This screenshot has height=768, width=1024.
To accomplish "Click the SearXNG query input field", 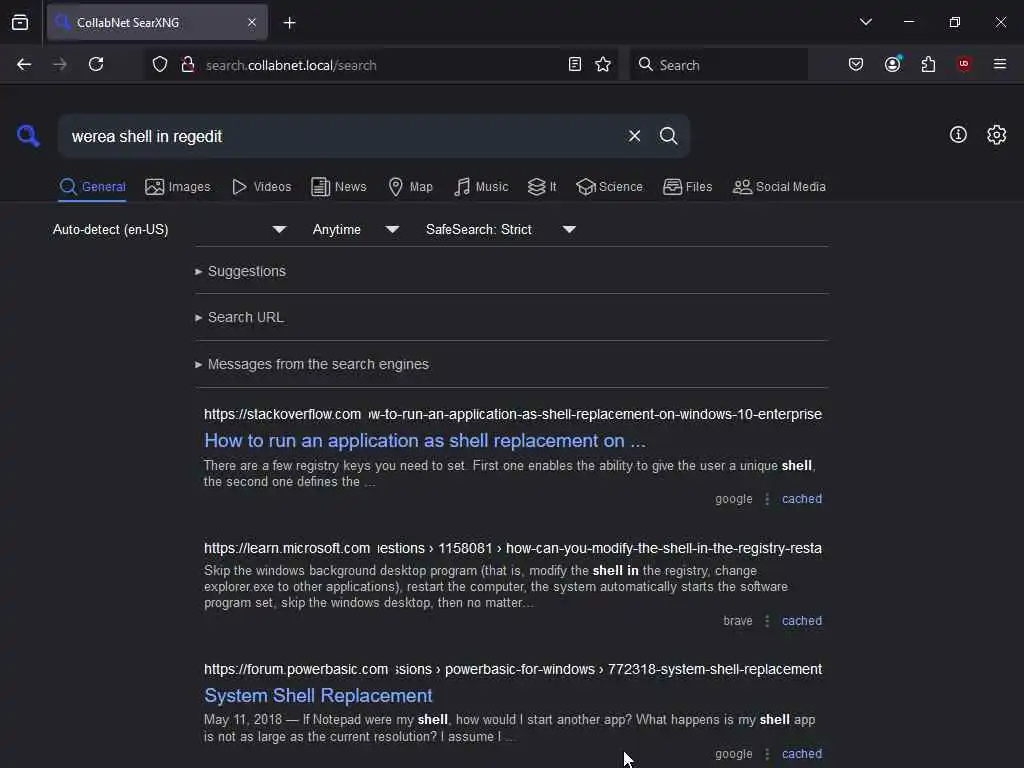I will tap(340, 136).
